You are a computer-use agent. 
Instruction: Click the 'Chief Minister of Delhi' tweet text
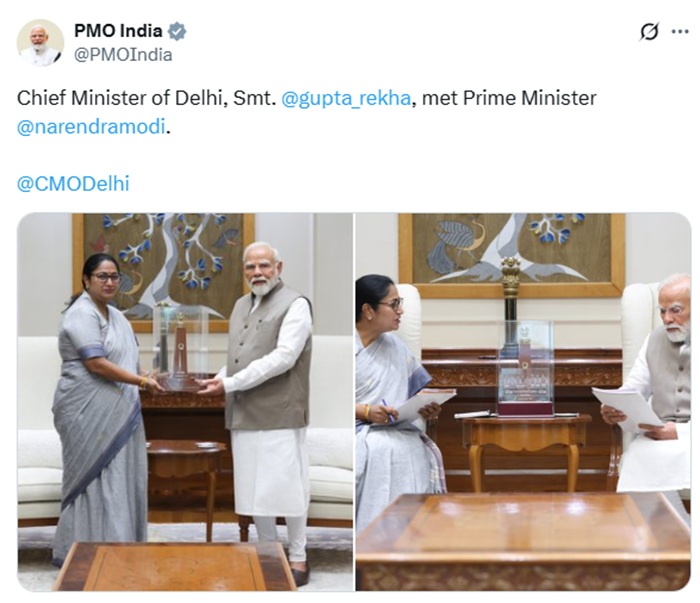pos(119,98)
